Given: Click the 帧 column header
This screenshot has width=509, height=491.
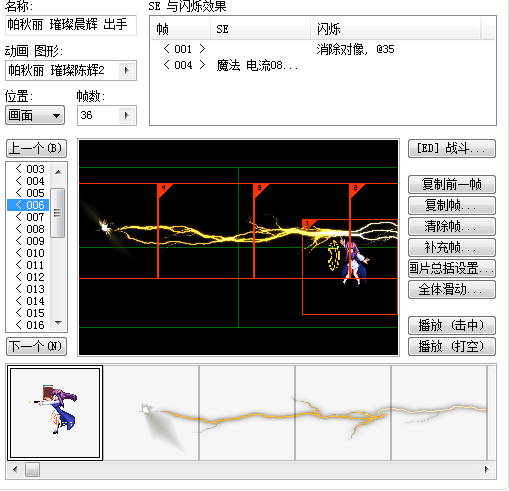Looking at the screenshot, I should click(x=180, y=29).
